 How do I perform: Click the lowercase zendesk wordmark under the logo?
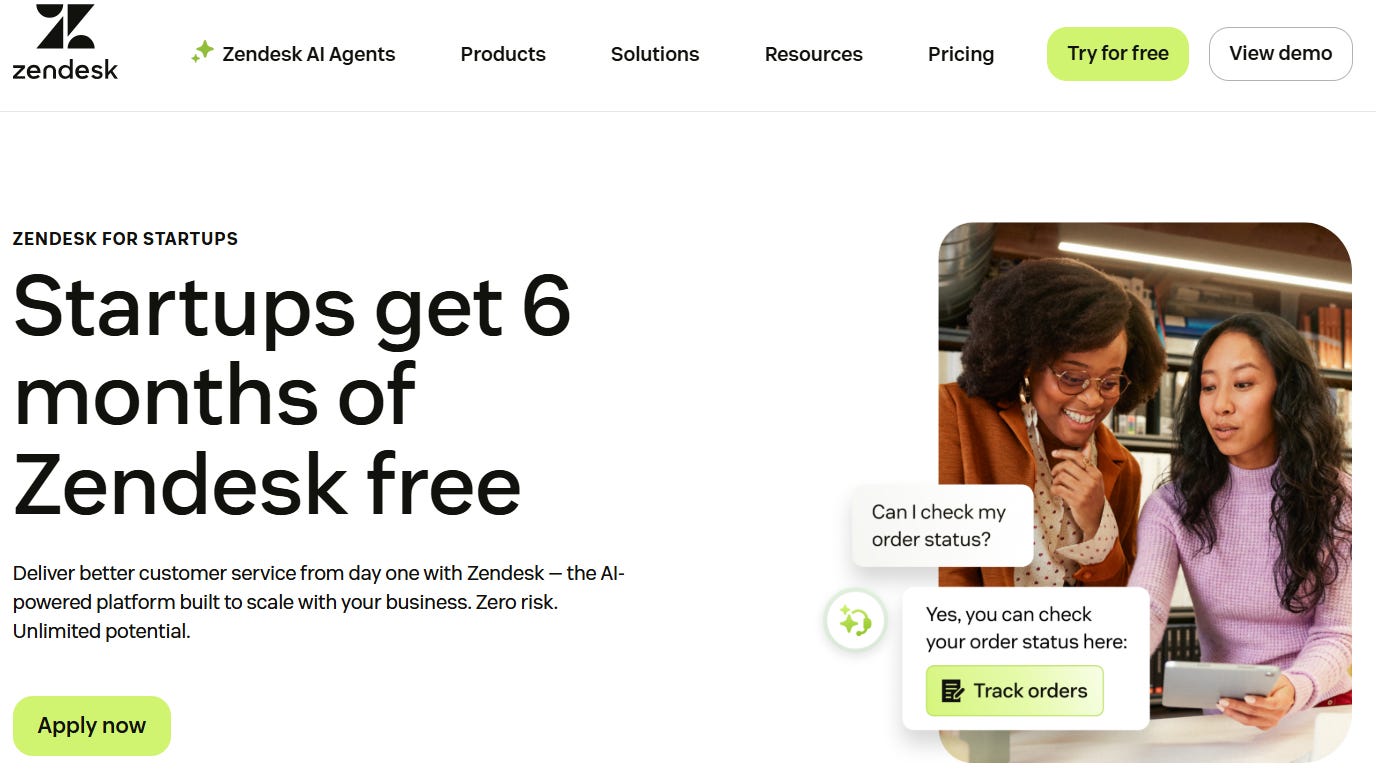65,69
